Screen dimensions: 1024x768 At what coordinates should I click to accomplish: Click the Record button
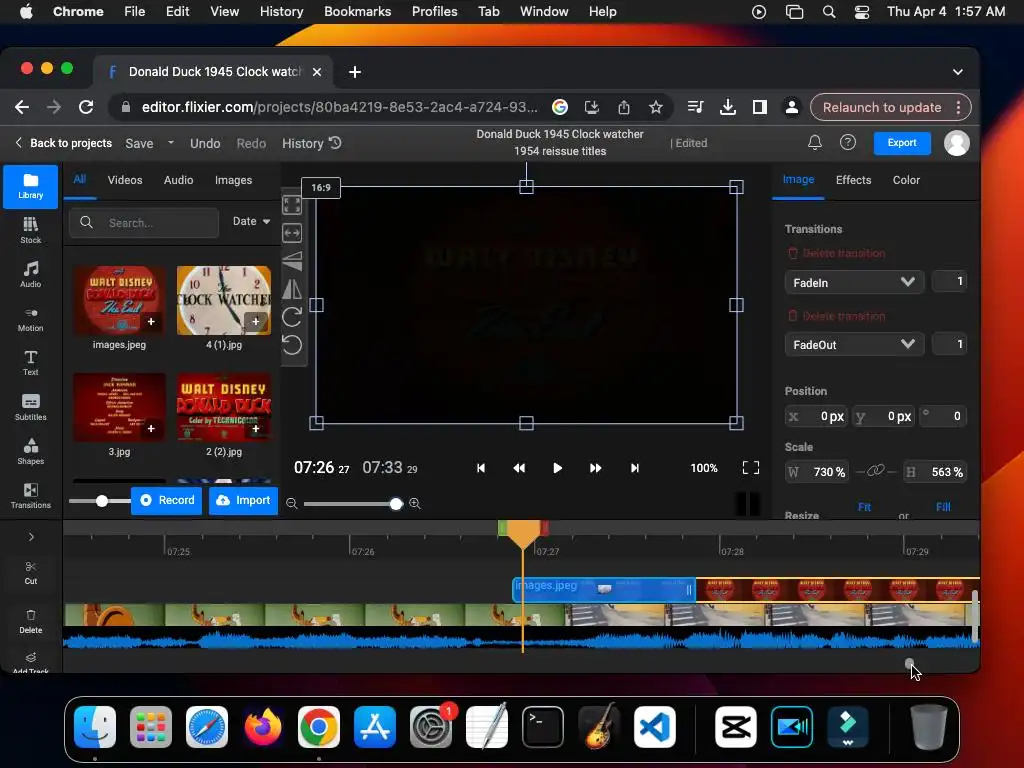[x=167, y=500]
